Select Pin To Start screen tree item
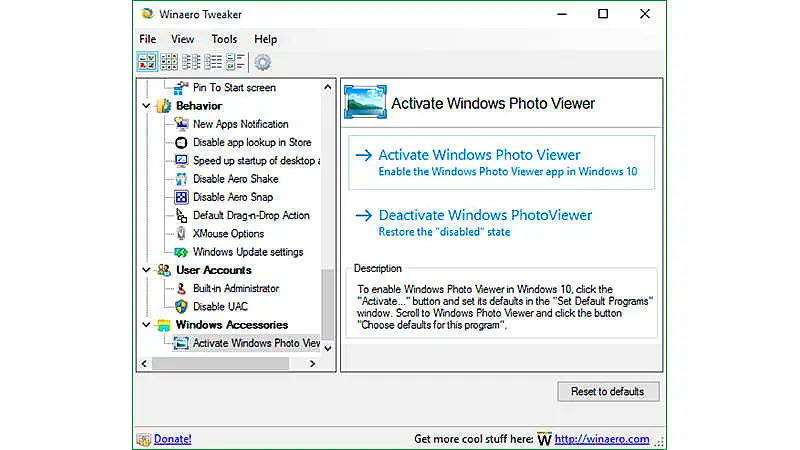 point(234,88)
